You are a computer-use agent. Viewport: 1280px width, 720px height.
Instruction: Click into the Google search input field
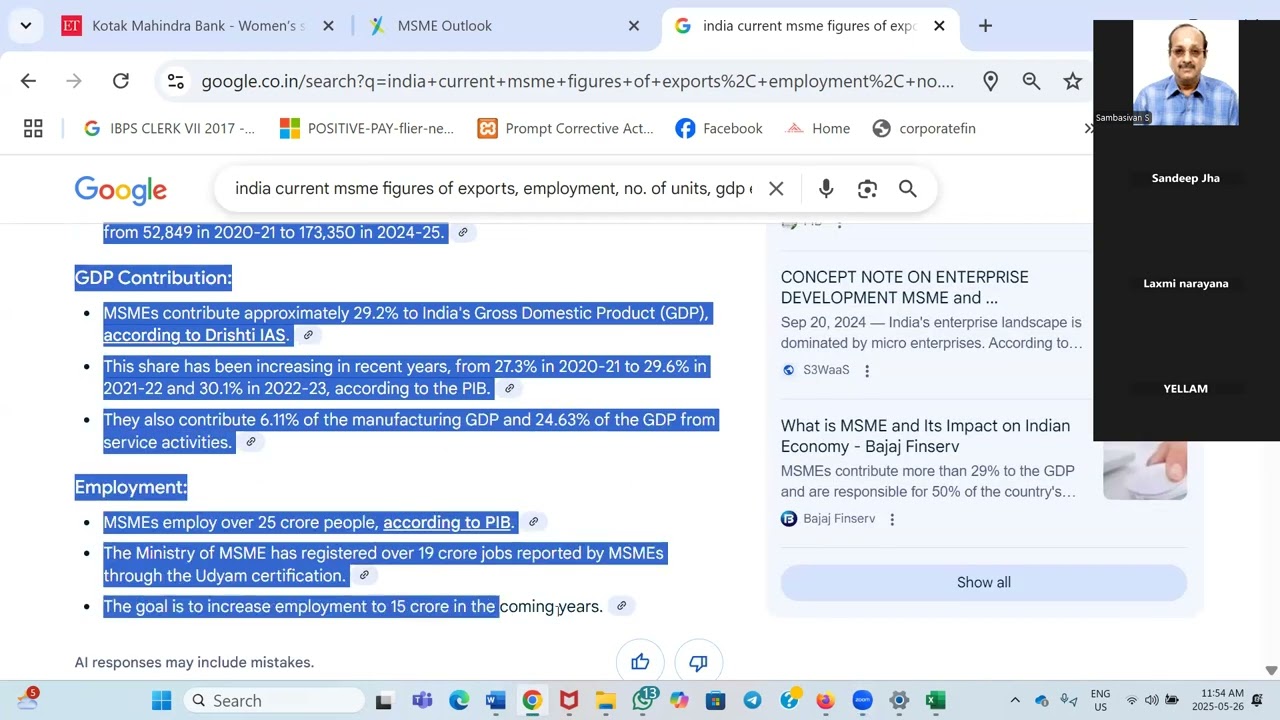pyautogui.click(x=493, y=188)
